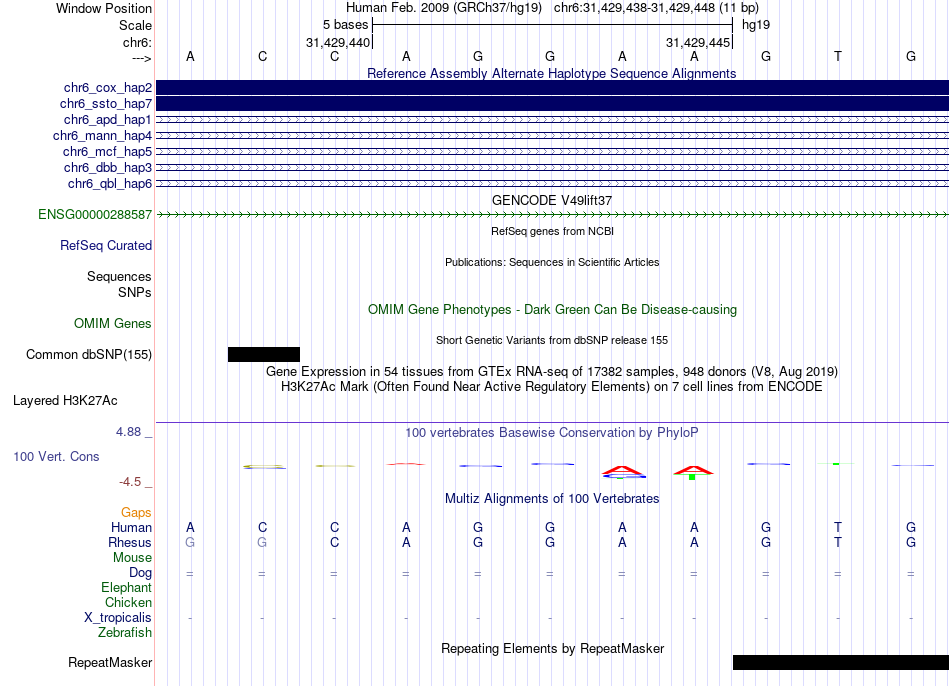Click the Window Position label
The height and width of the screenshot is (686, 950).
(104, 8)
